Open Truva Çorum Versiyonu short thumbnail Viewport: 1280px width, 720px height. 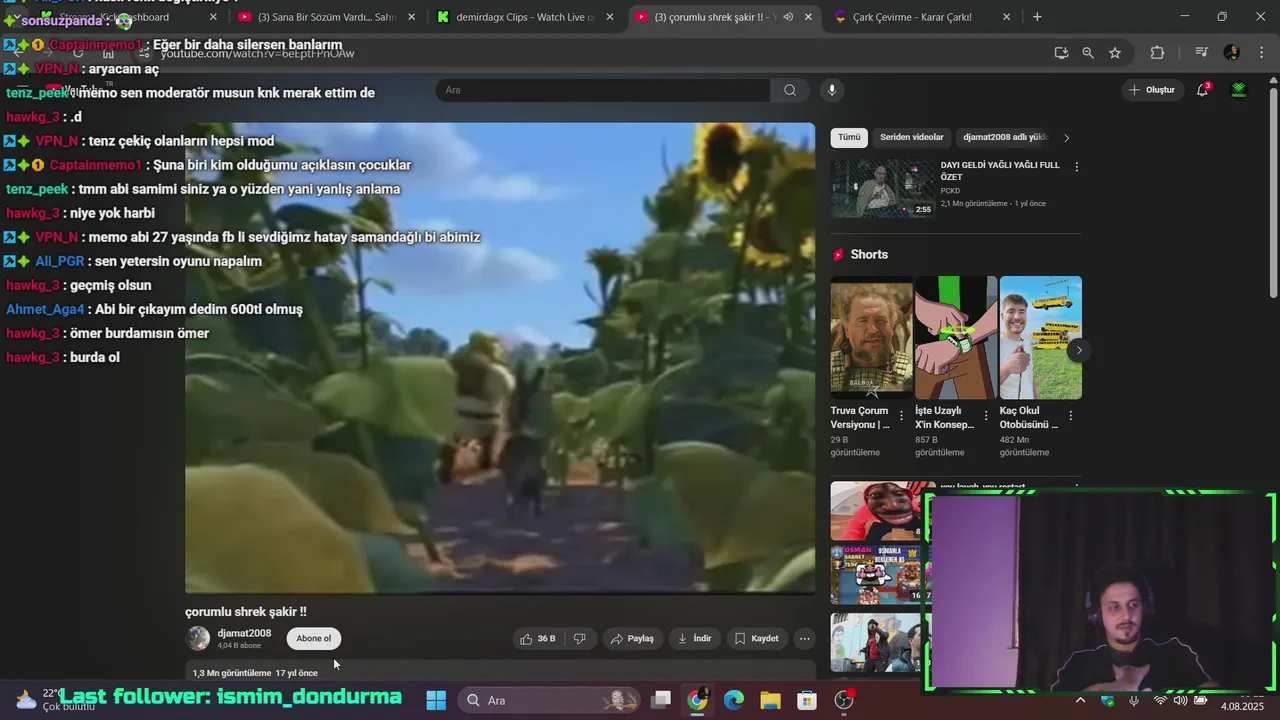[871, 338]
